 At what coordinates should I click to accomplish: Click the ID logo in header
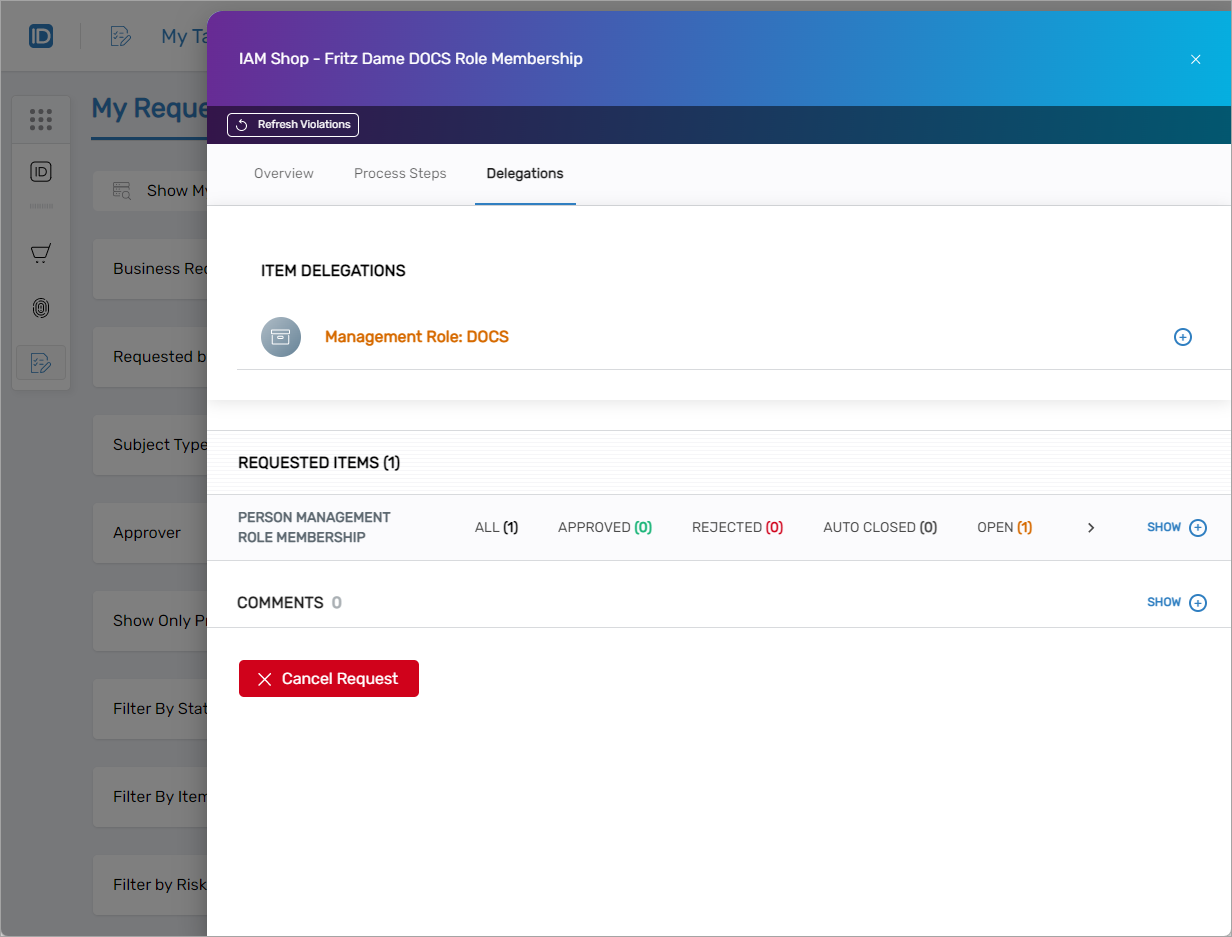coord(41,37)
